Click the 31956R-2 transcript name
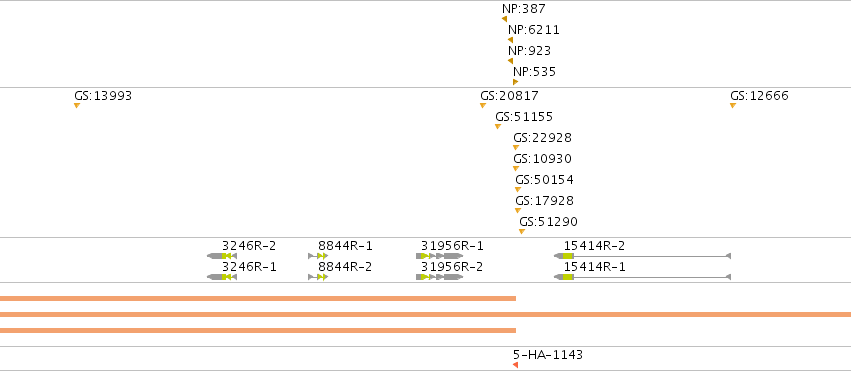The image size is (851, 371). (x=452, y=267)
